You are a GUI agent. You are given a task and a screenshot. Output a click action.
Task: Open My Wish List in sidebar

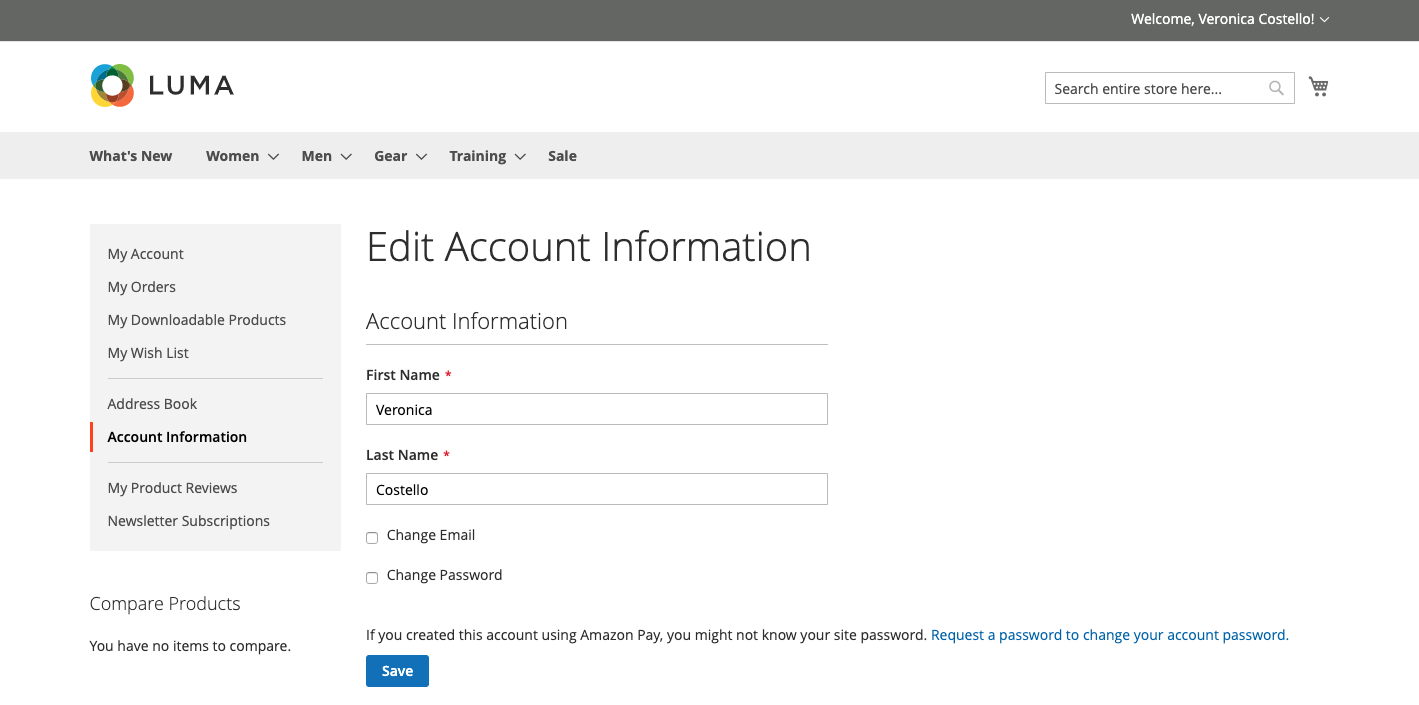click(148, 353)
